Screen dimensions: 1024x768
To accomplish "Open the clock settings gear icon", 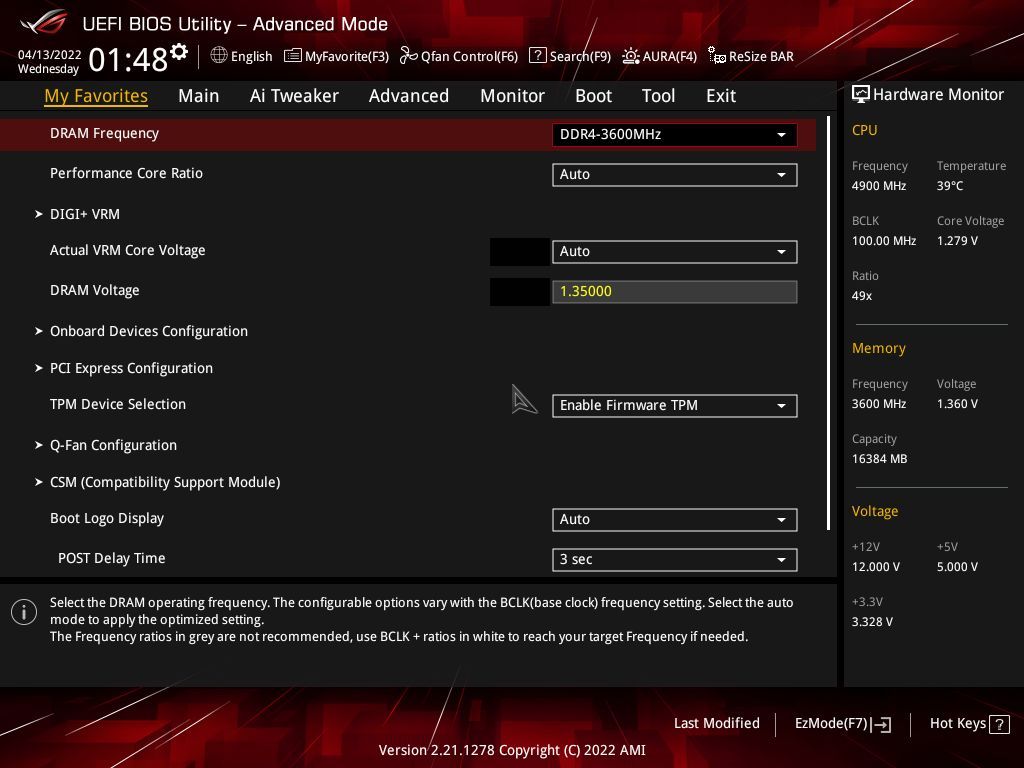I will (179, 52).
